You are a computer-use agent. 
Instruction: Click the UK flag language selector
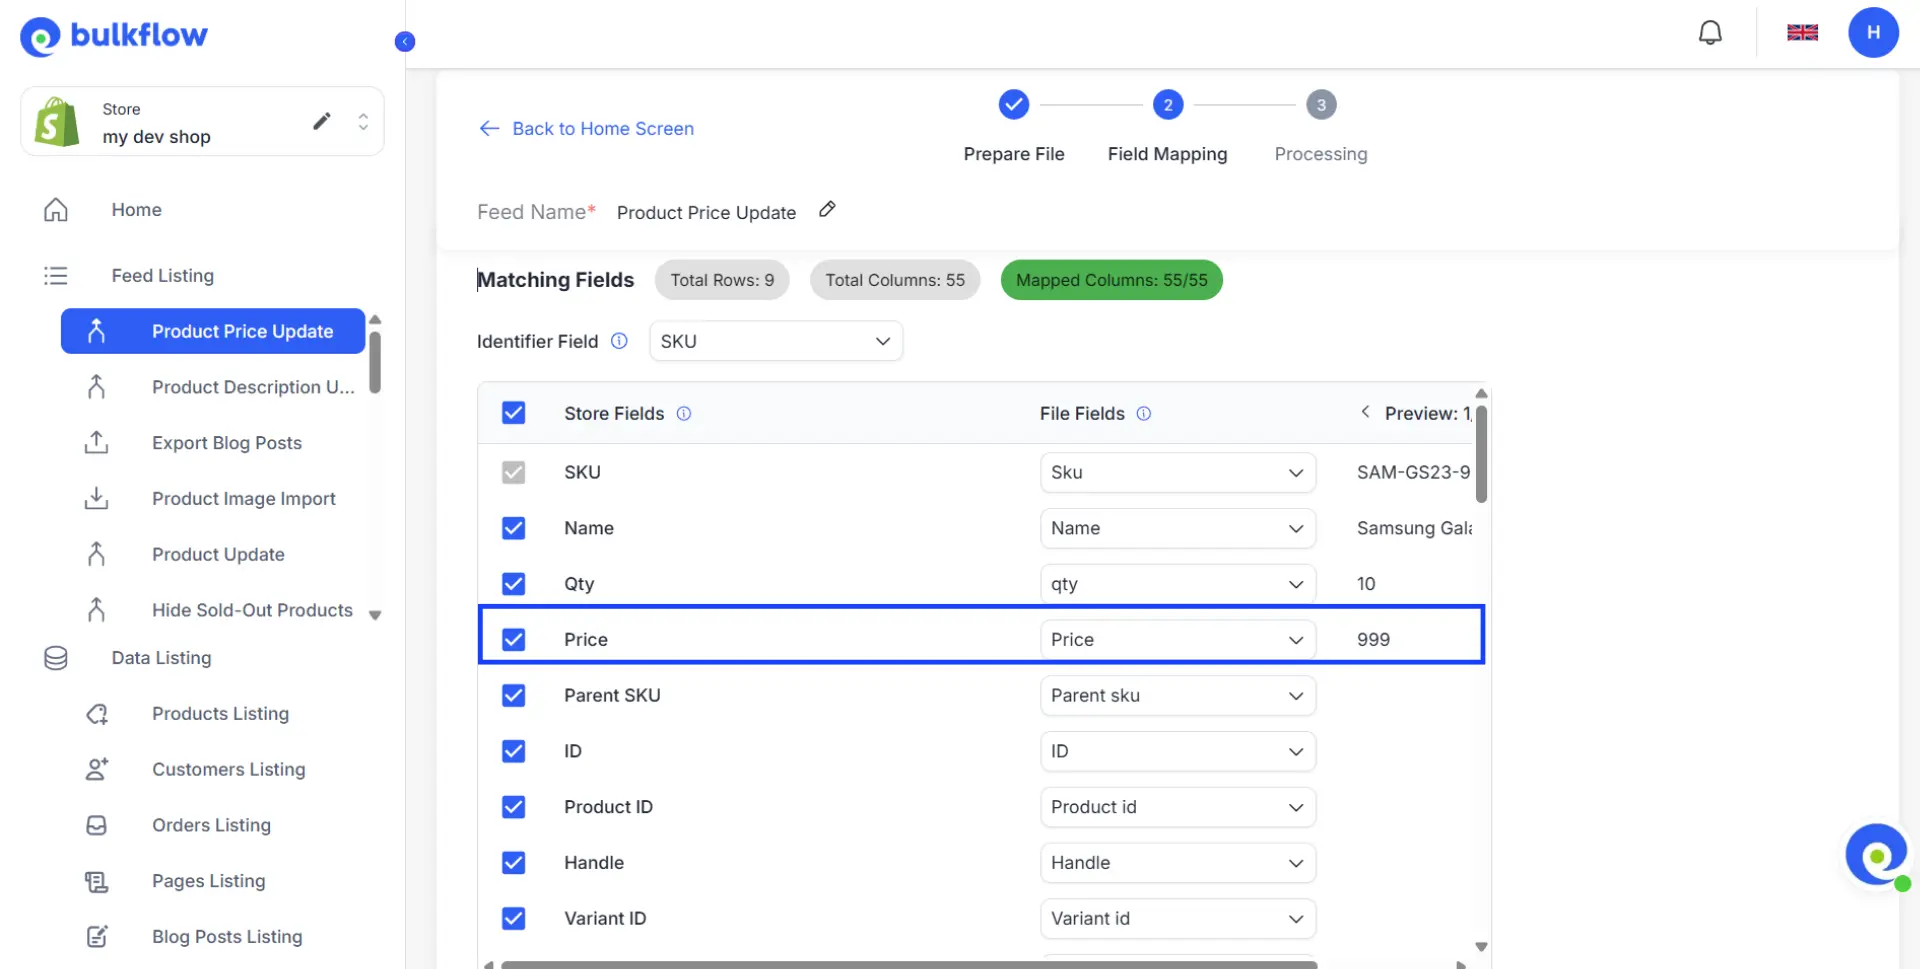pos(1803,32)
